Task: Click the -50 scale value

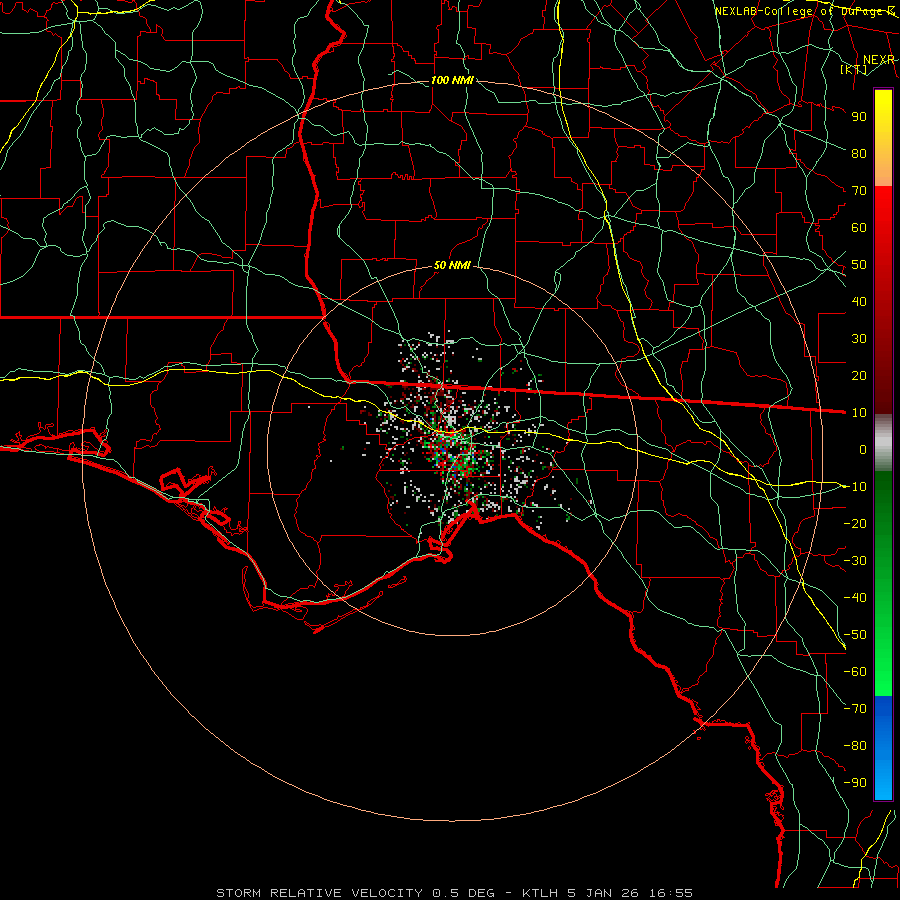Action: (x=855, y=635)
